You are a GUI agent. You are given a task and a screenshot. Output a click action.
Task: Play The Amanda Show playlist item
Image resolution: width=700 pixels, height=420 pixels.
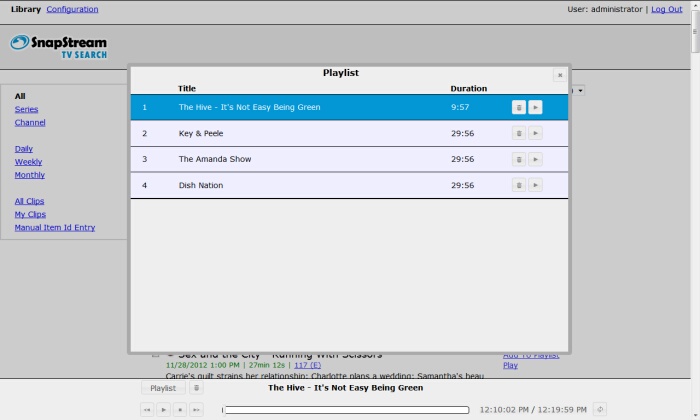click(535, 159)
